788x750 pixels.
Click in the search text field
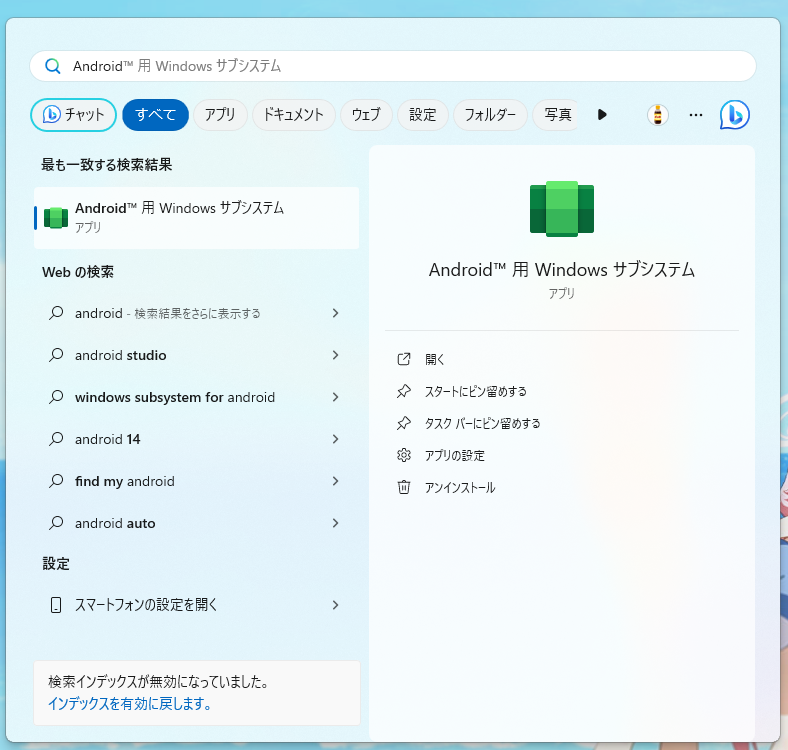coord(393,66)
